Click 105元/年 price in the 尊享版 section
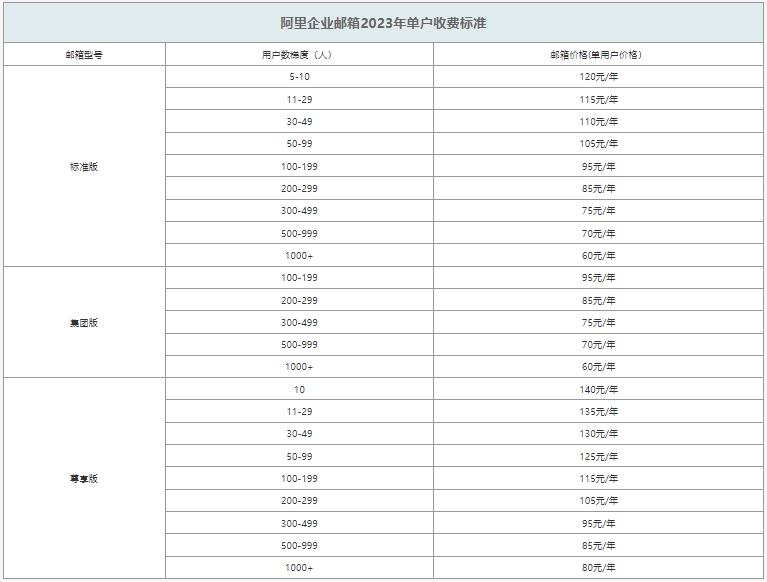 (x=598, y=501)
